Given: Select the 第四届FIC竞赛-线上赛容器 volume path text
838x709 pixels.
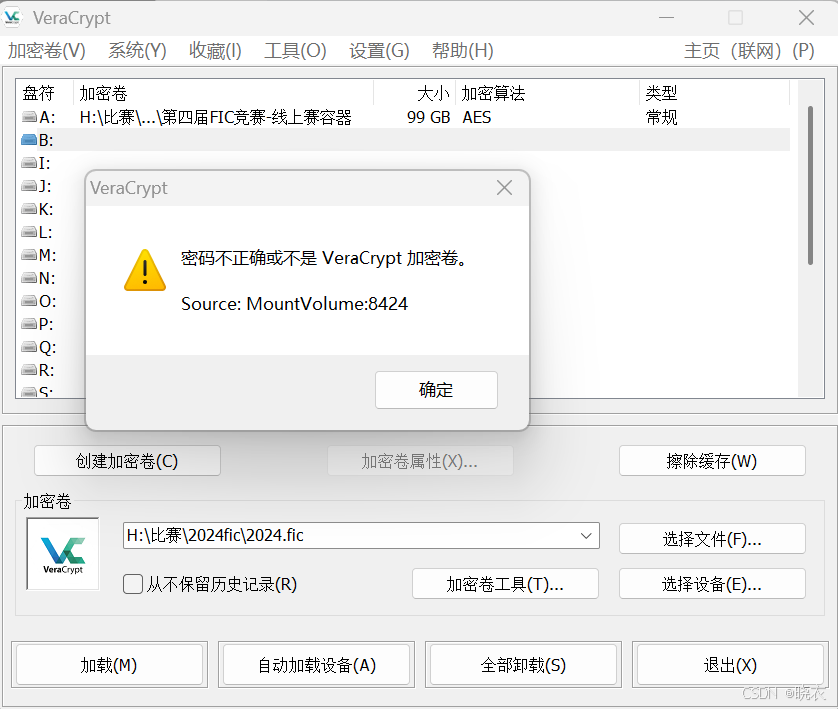Looking at the screenshot, I should pyautogui.click(x=215, y=117).
